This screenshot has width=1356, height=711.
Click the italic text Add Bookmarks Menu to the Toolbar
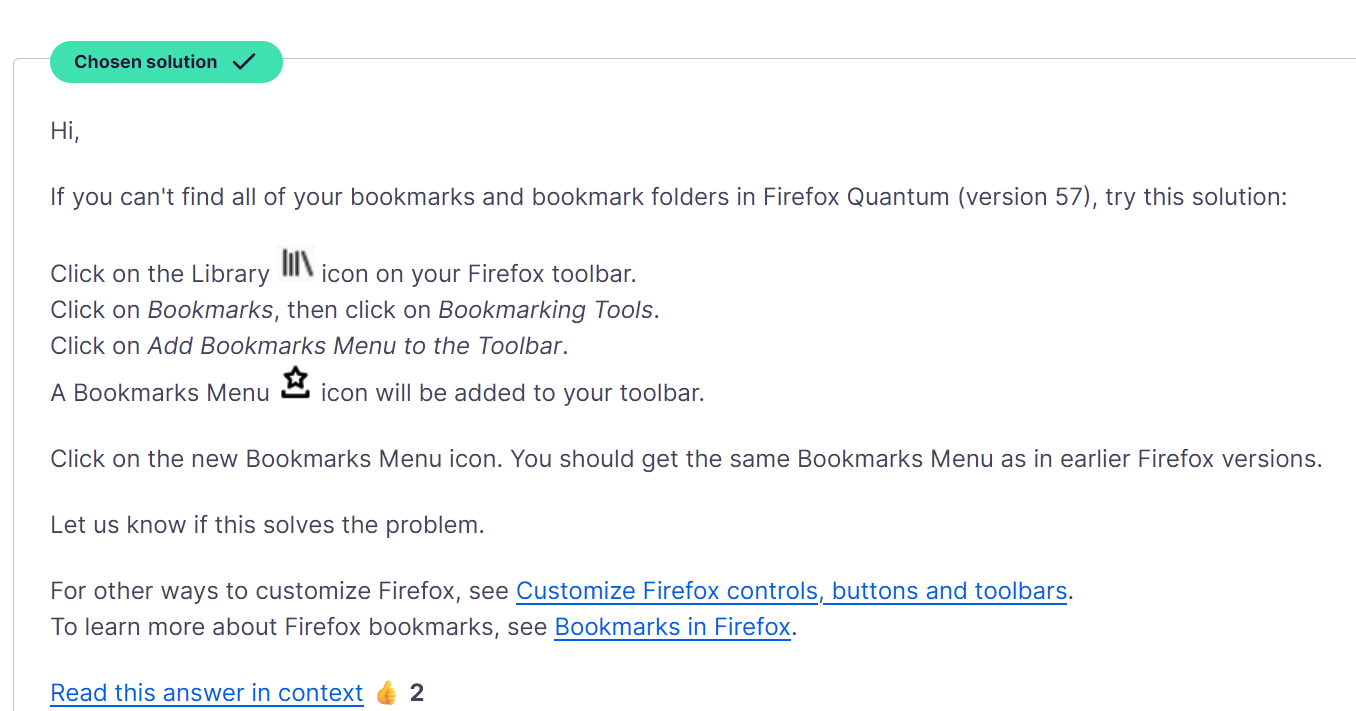click(x=355, y=346)
